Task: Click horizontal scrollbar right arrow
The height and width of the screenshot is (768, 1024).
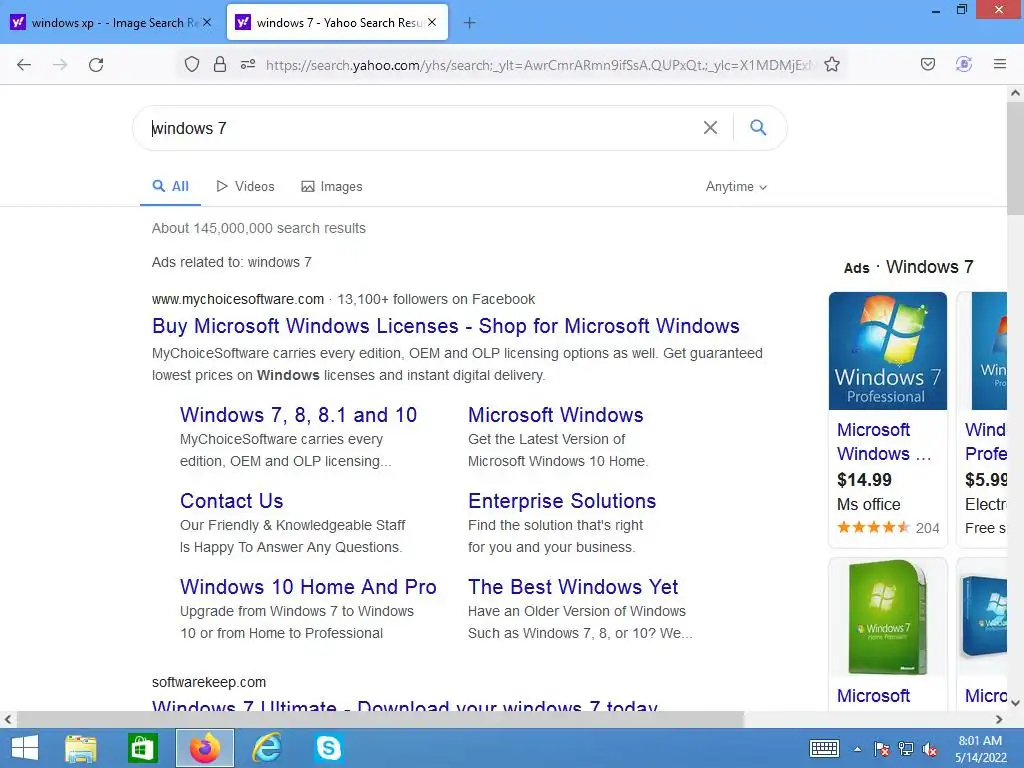Action: click(x=999, y=719)
